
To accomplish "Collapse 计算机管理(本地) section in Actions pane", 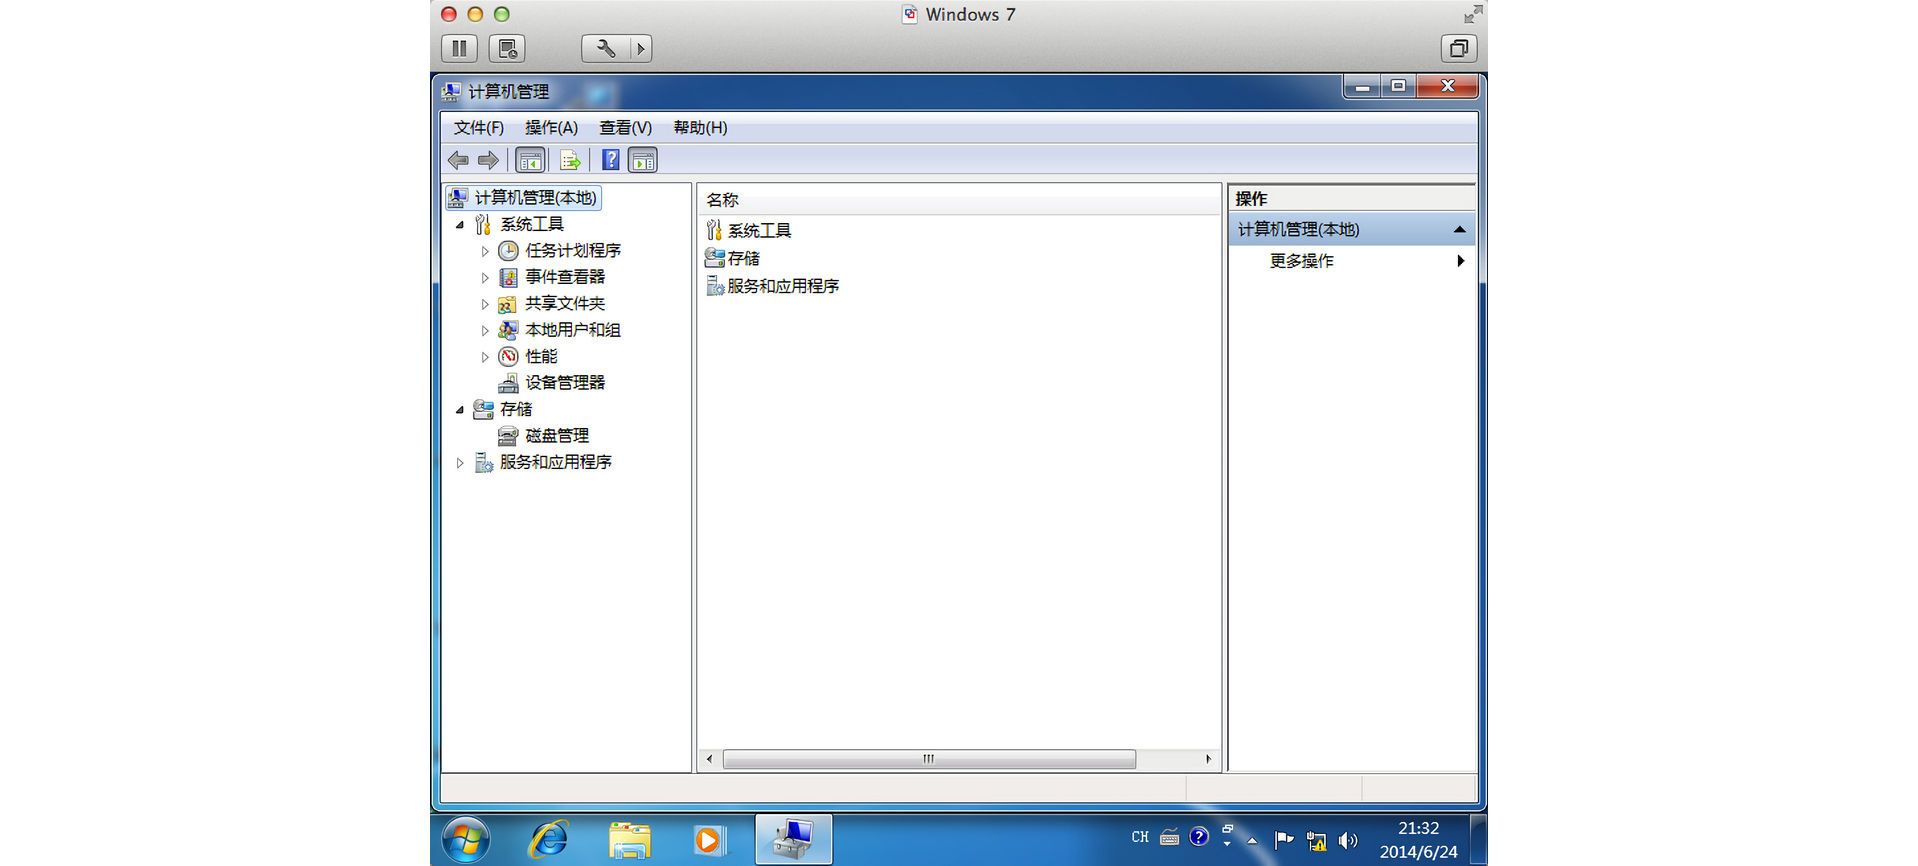I will point(1459,230).
